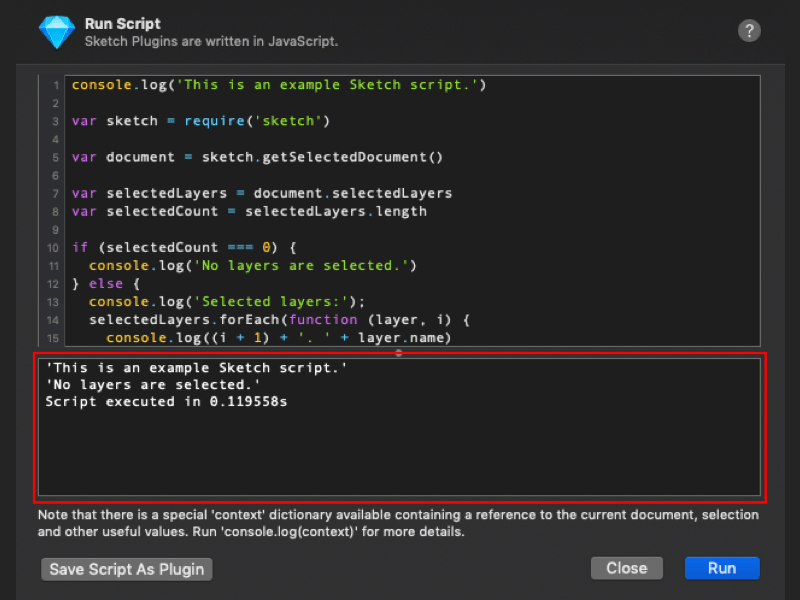Click the help question mark icon
Viewport: 800px width, 600px height.
[749, 31]
